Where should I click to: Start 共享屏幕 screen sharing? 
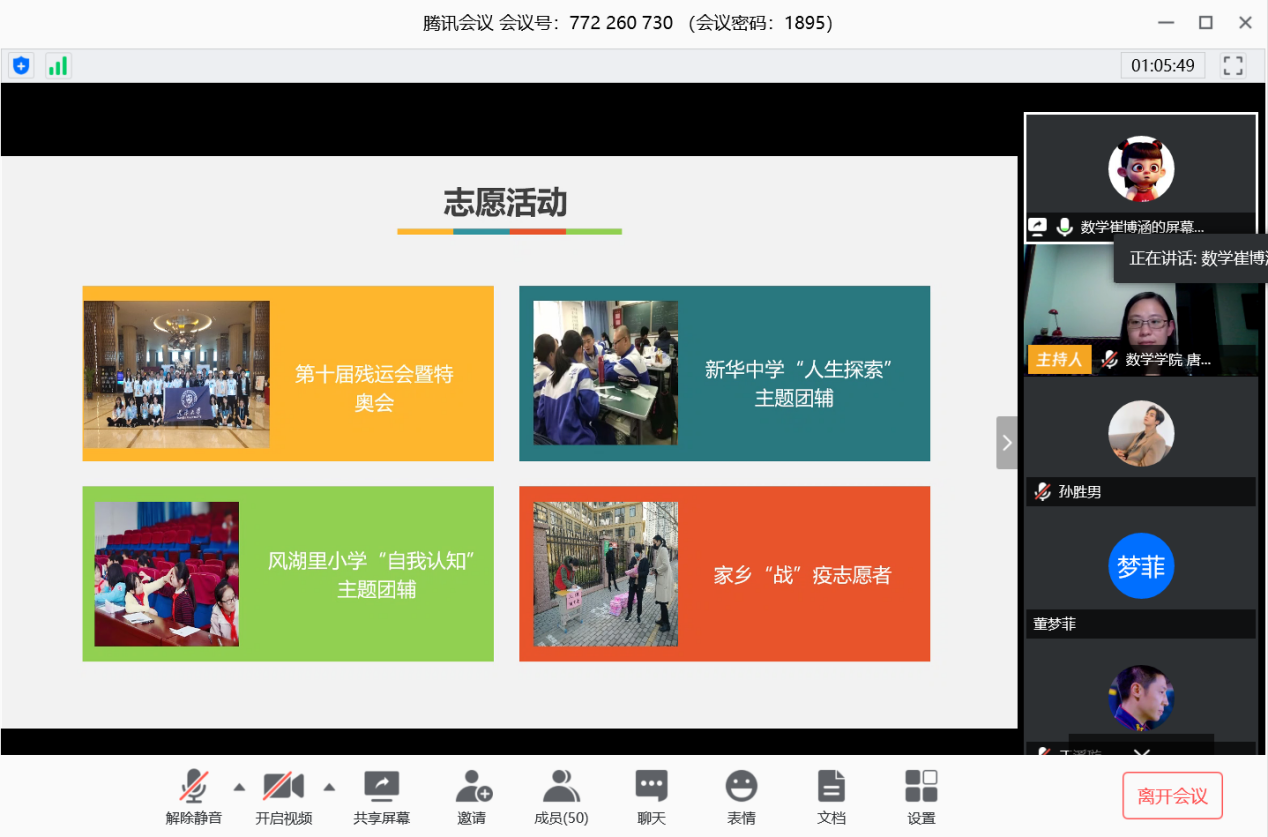[x=381, y=797]
